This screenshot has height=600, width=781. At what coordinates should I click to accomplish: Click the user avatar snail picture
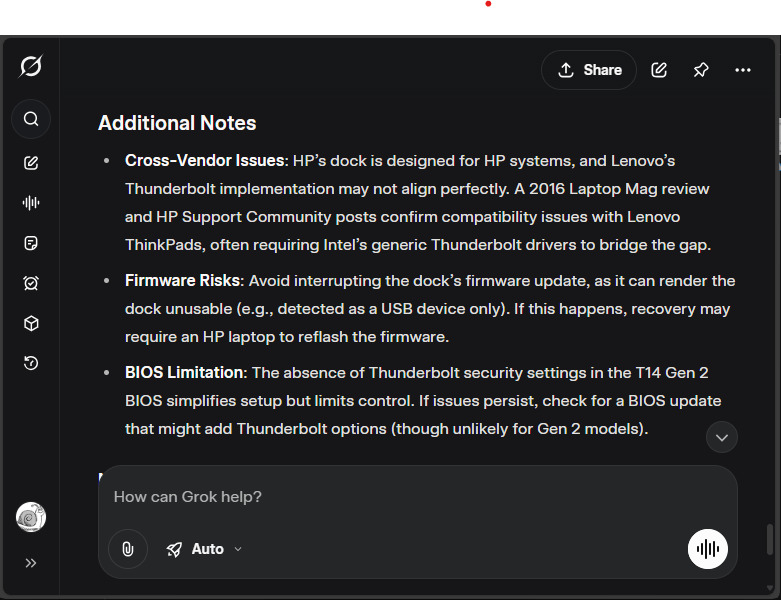(x=31, y=517)
